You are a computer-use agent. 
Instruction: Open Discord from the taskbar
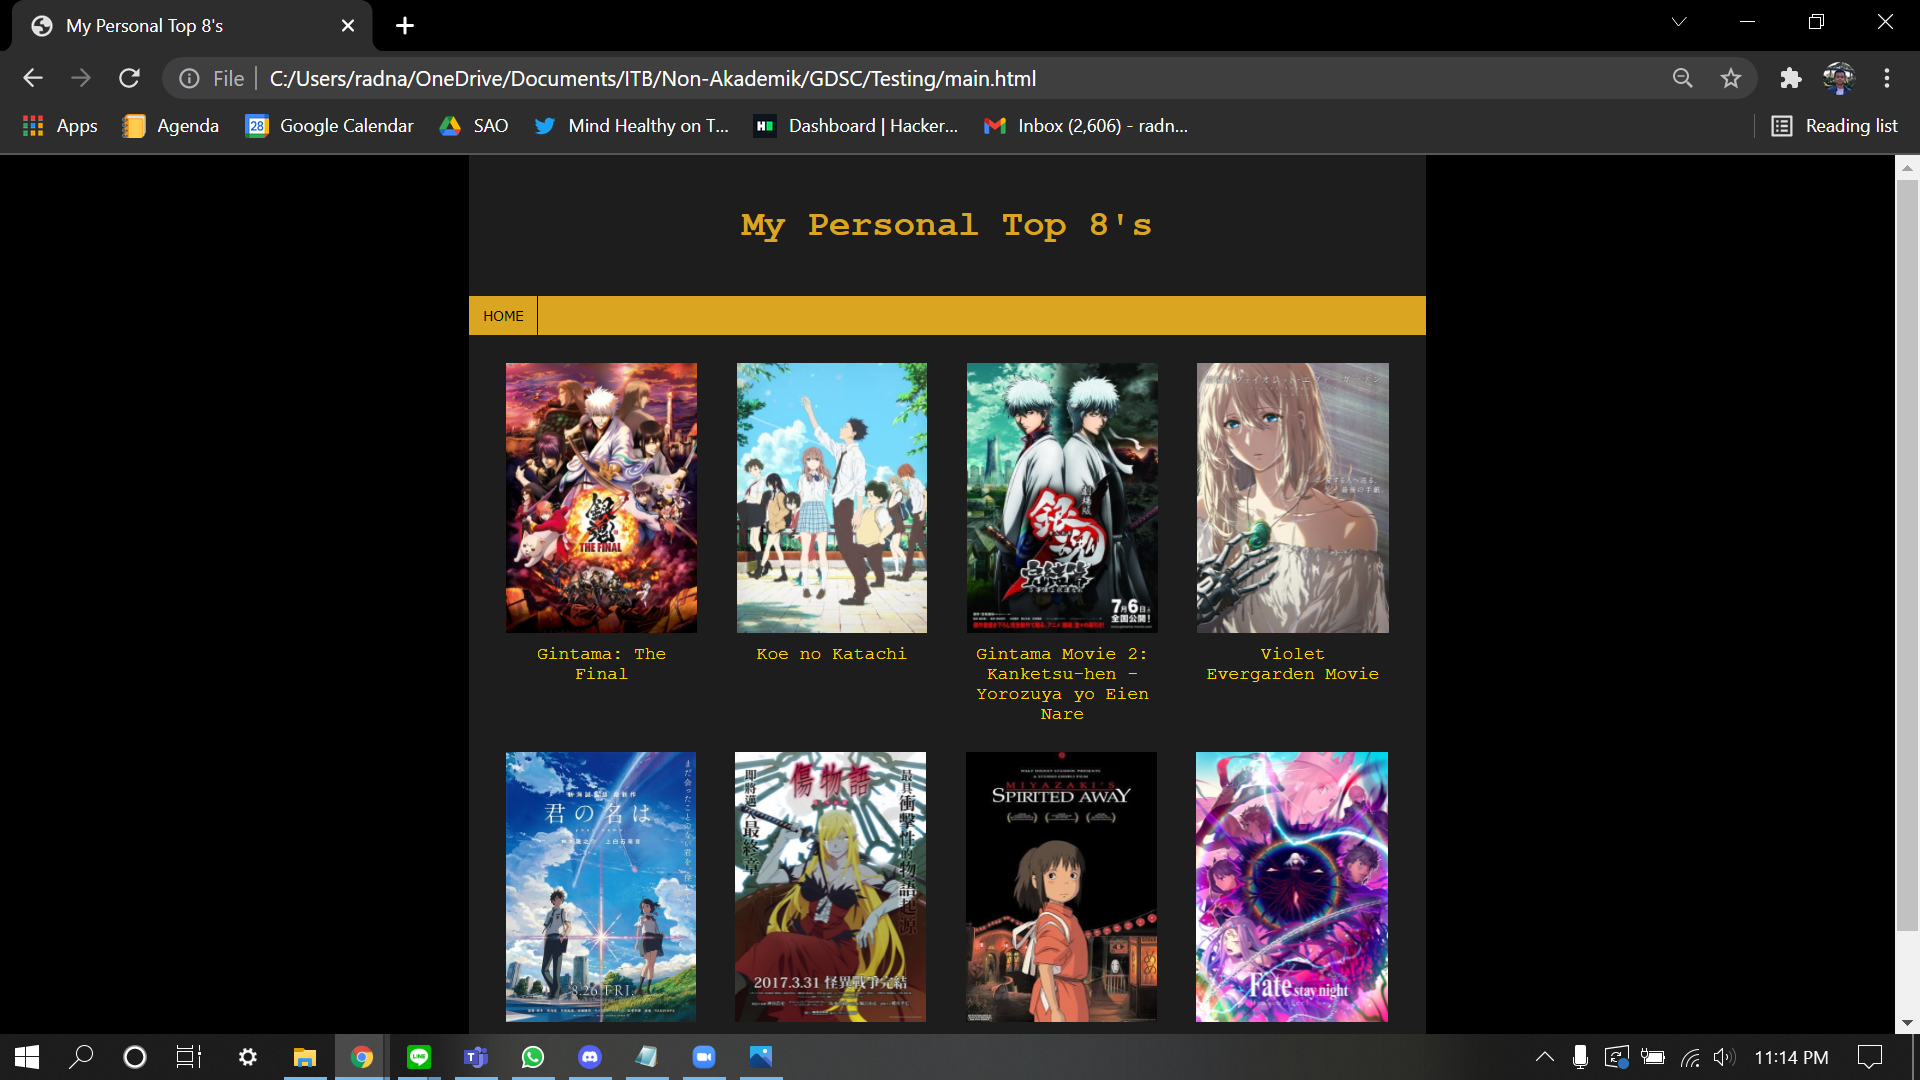click(590, 1057)
